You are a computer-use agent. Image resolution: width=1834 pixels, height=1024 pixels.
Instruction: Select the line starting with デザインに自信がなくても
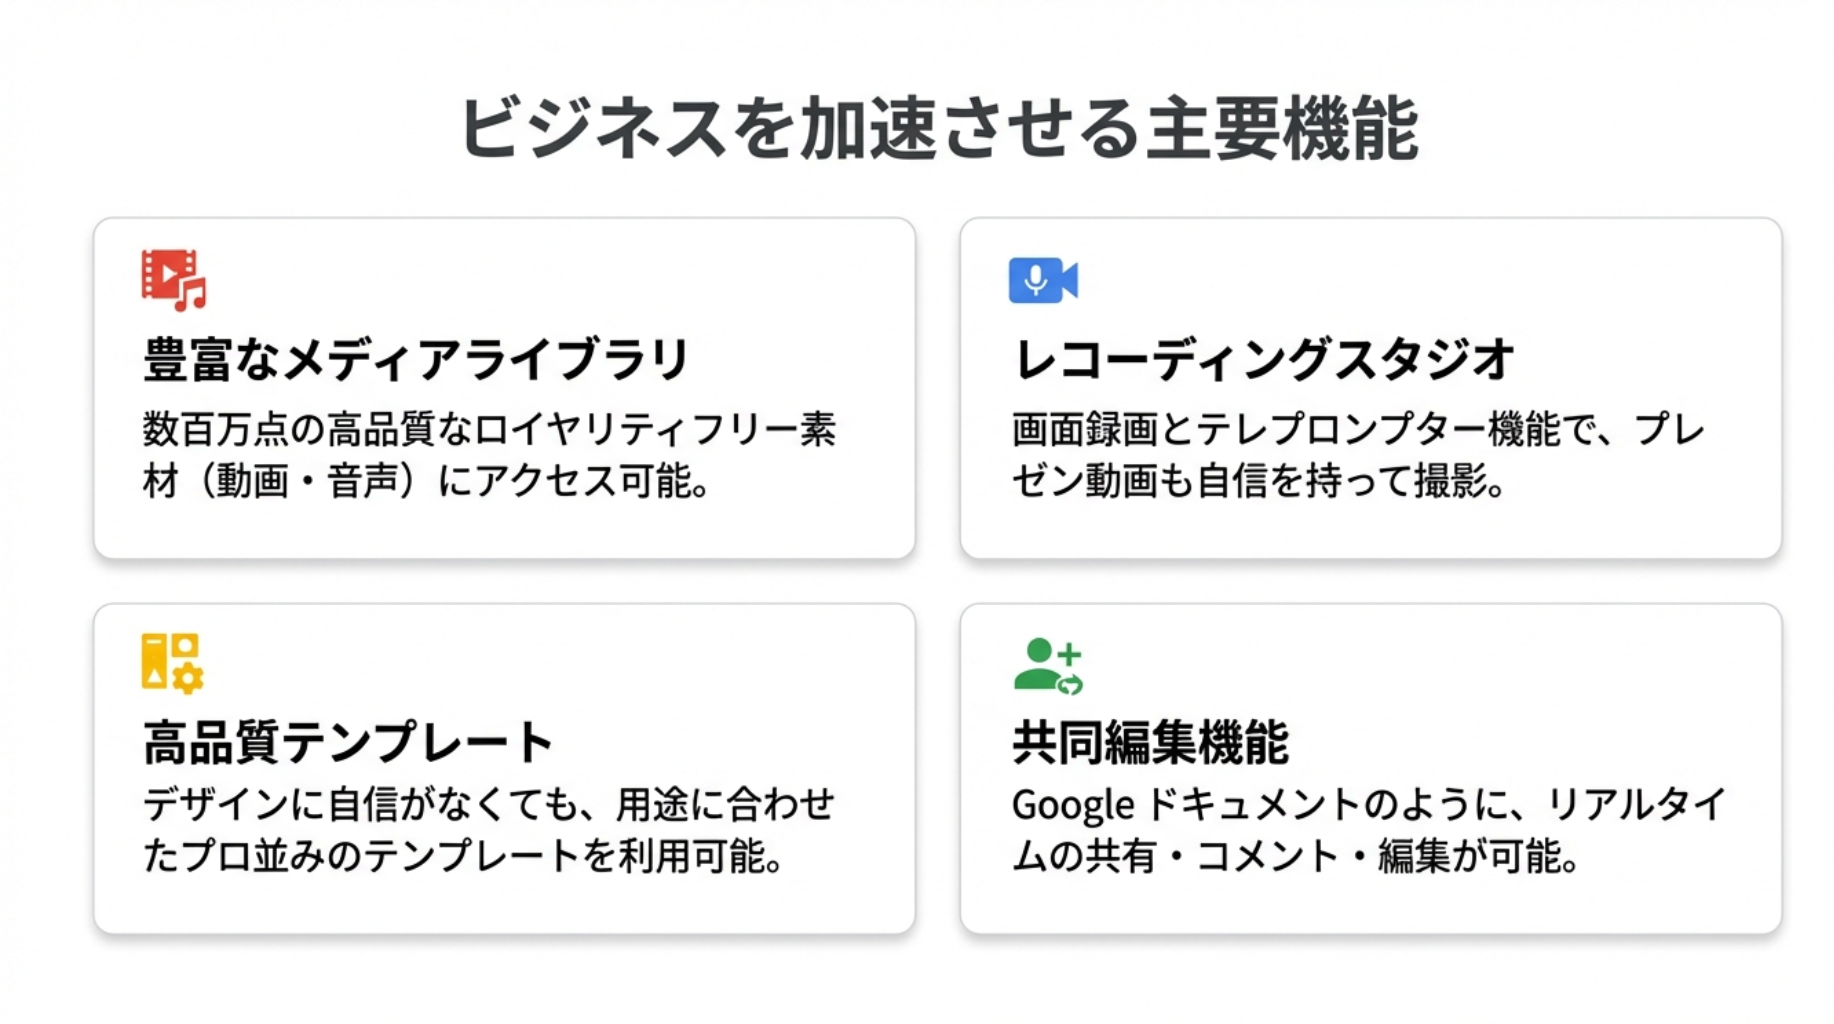[489, 805]
